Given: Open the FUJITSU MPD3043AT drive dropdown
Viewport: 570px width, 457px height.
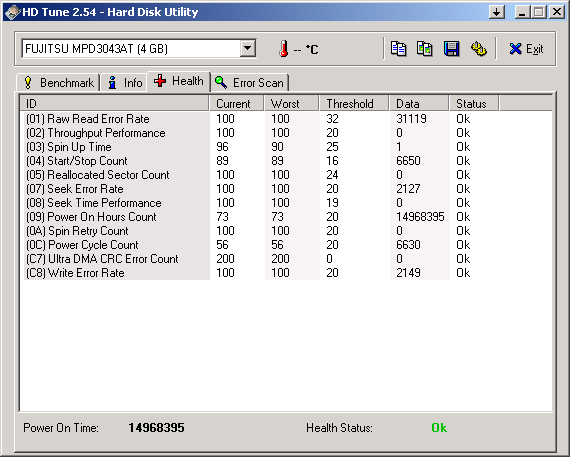Looking at the screenshot, I should 248,48.
